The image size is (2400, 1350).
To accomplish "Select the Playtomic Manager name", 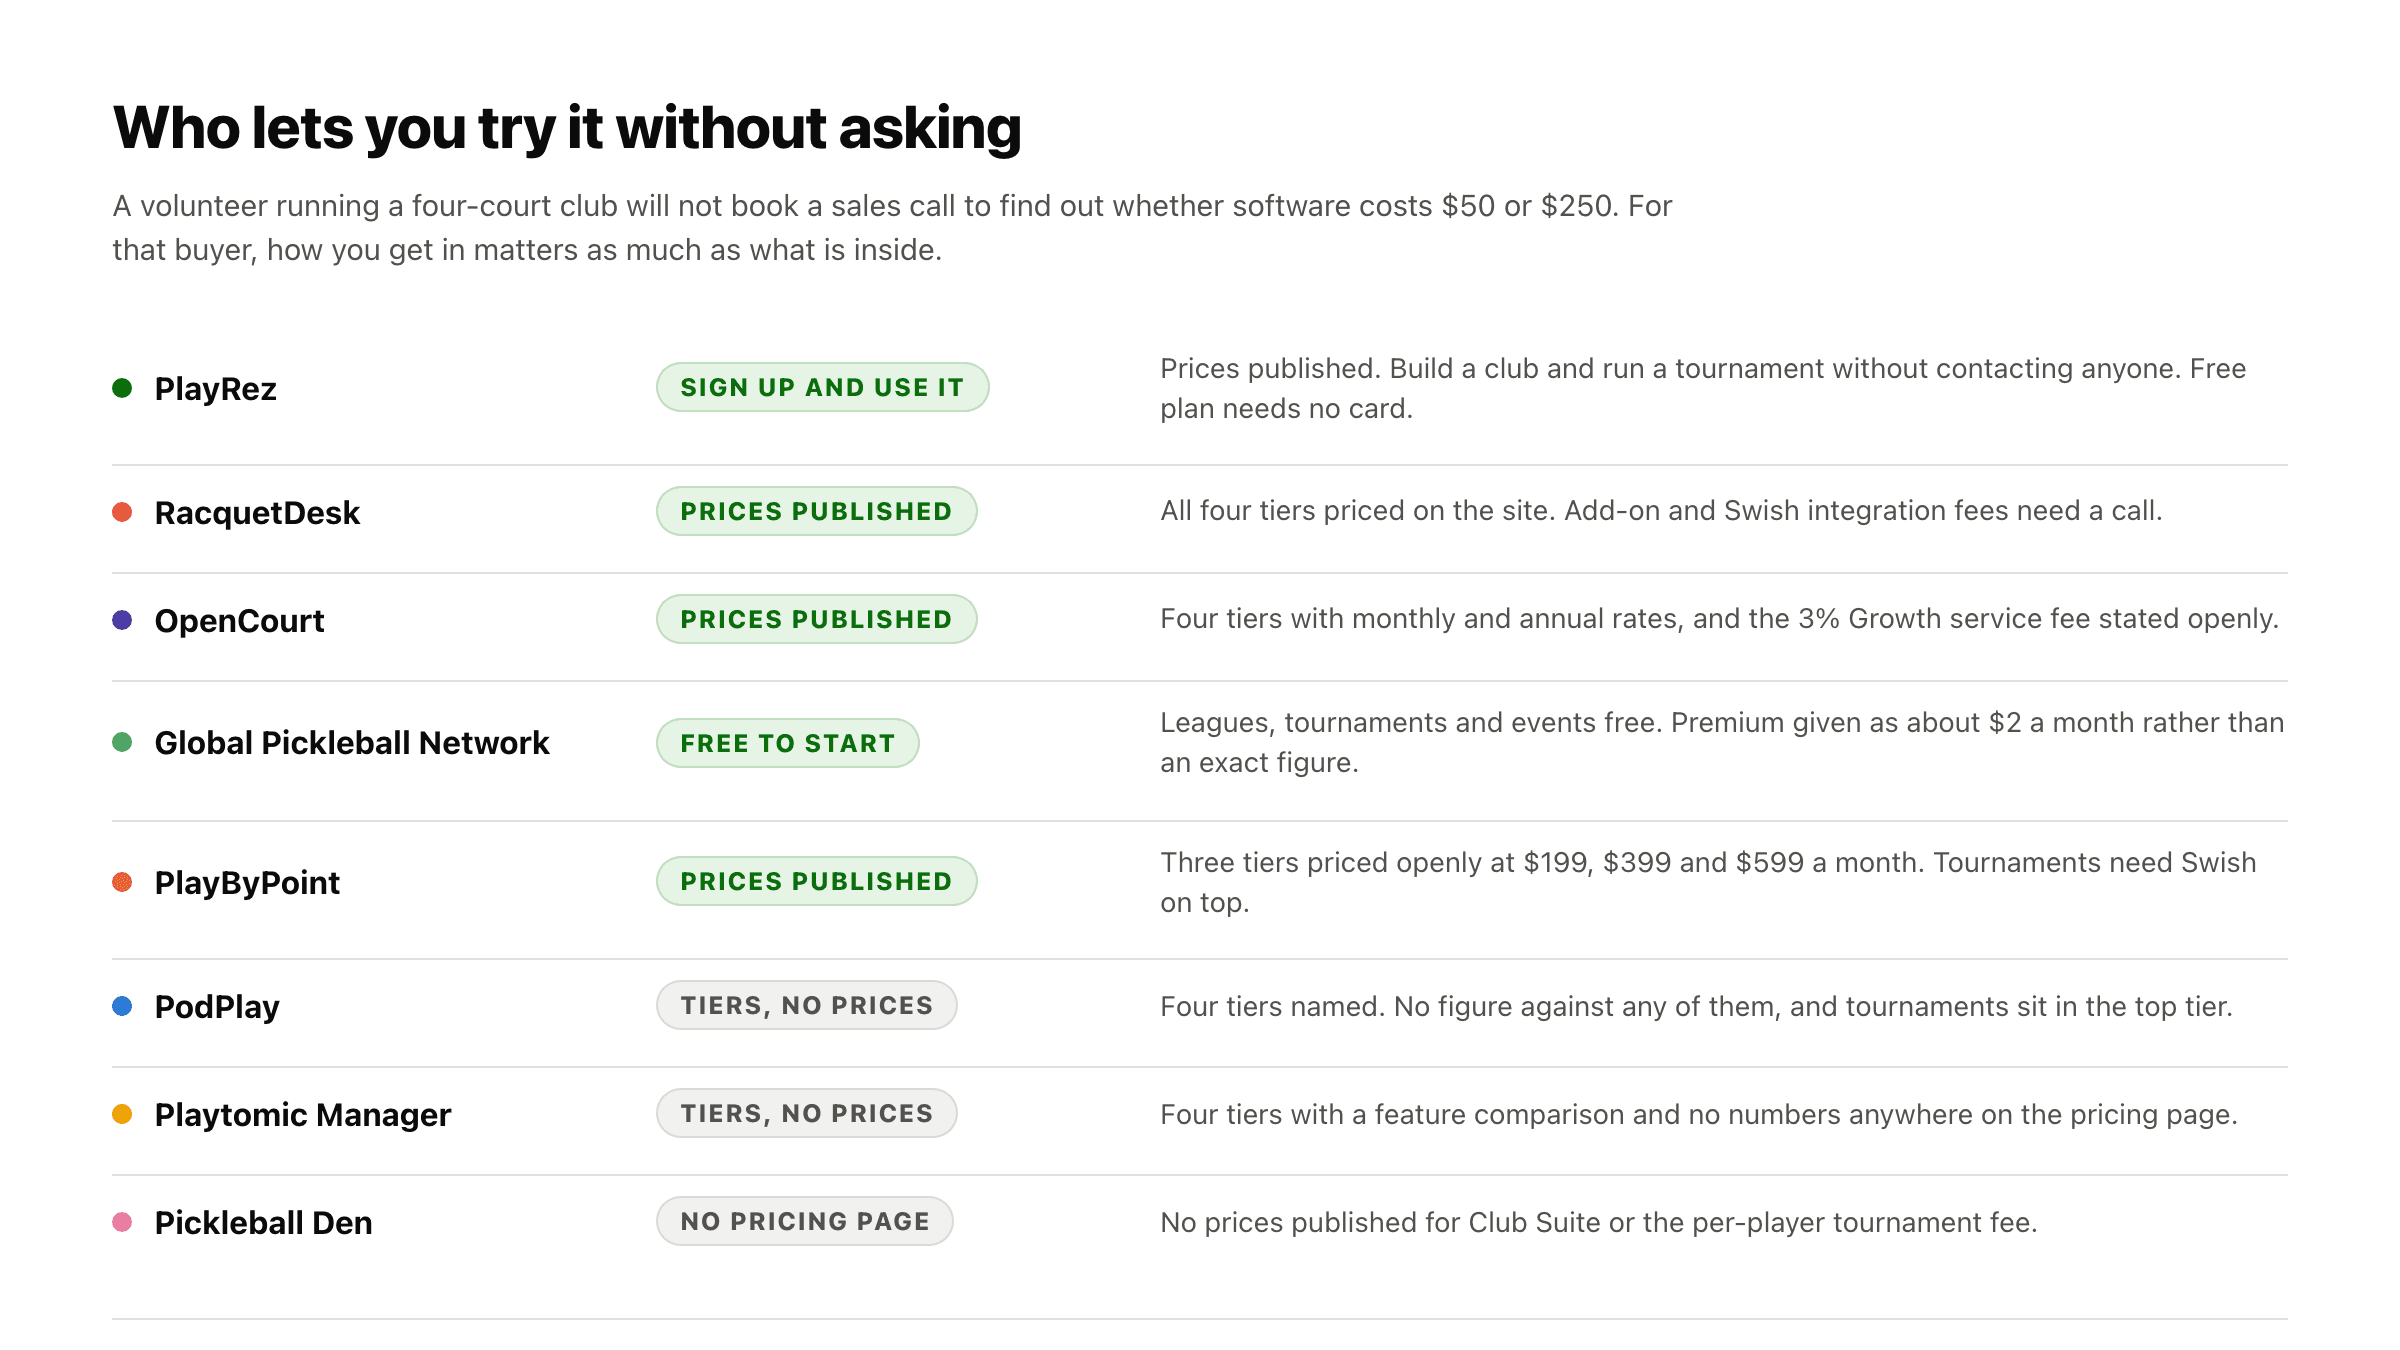I will pos(303,1115).
